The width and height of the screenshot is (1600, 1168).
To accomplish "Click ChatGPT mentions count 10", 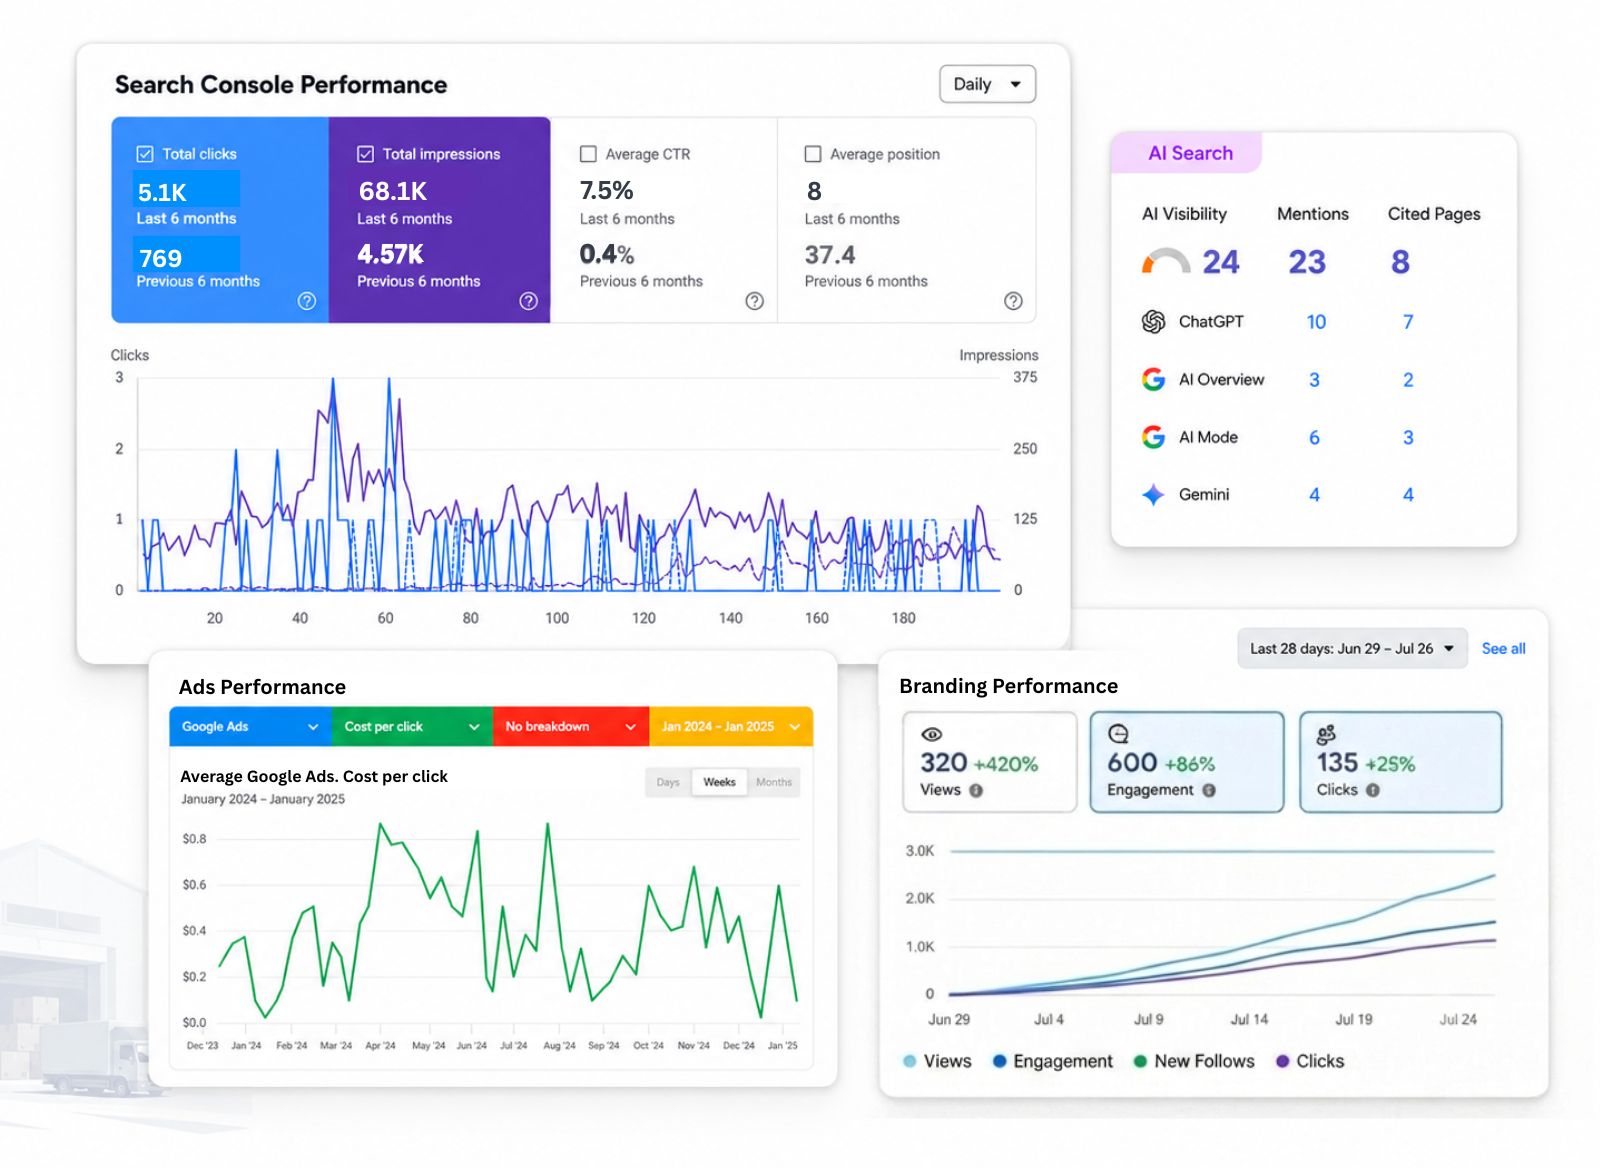I will point(1316,322).
